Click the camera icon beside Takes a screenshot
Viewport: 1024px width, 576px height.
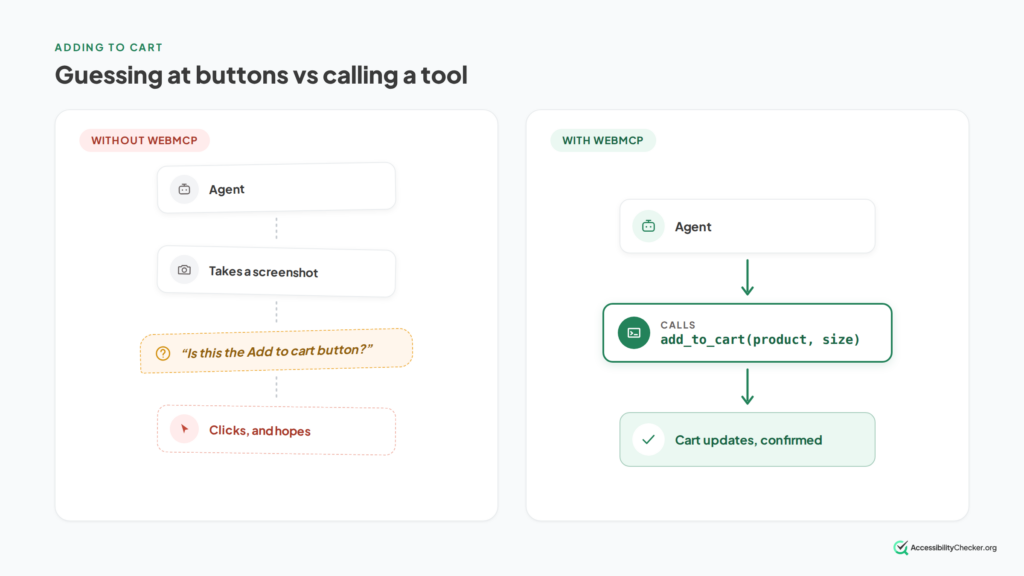coord(184,270)
